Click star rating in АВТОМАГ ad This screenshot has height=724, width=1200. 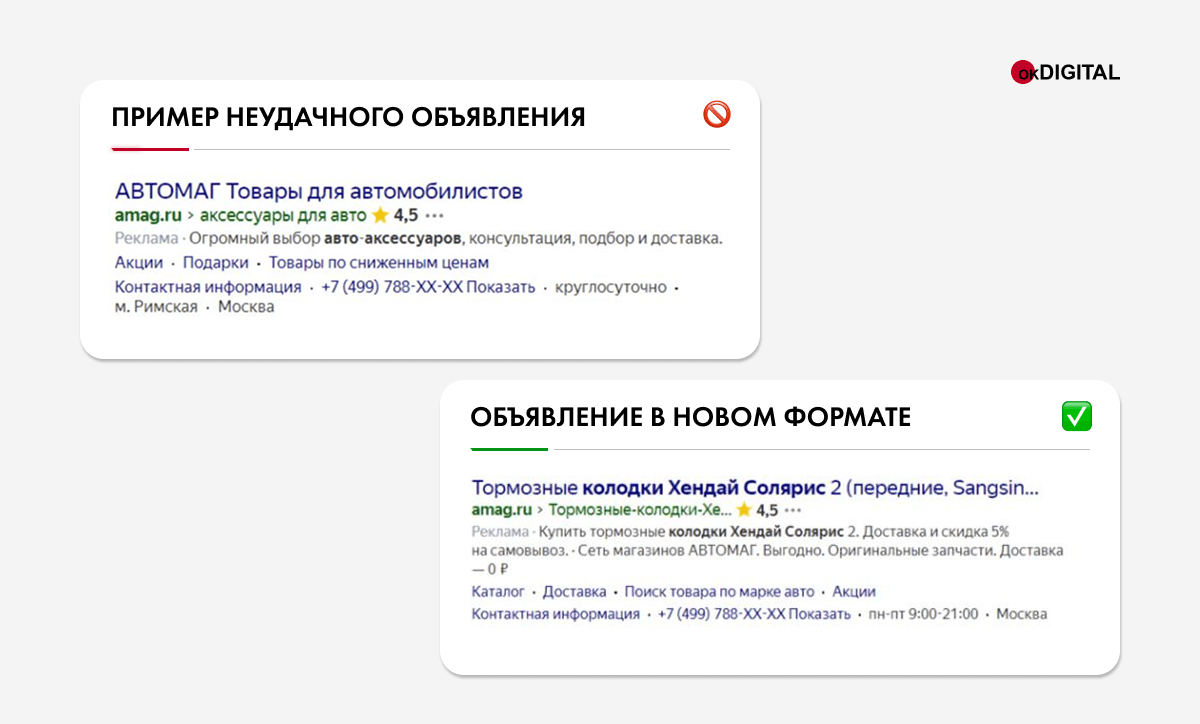pos(380,215)
